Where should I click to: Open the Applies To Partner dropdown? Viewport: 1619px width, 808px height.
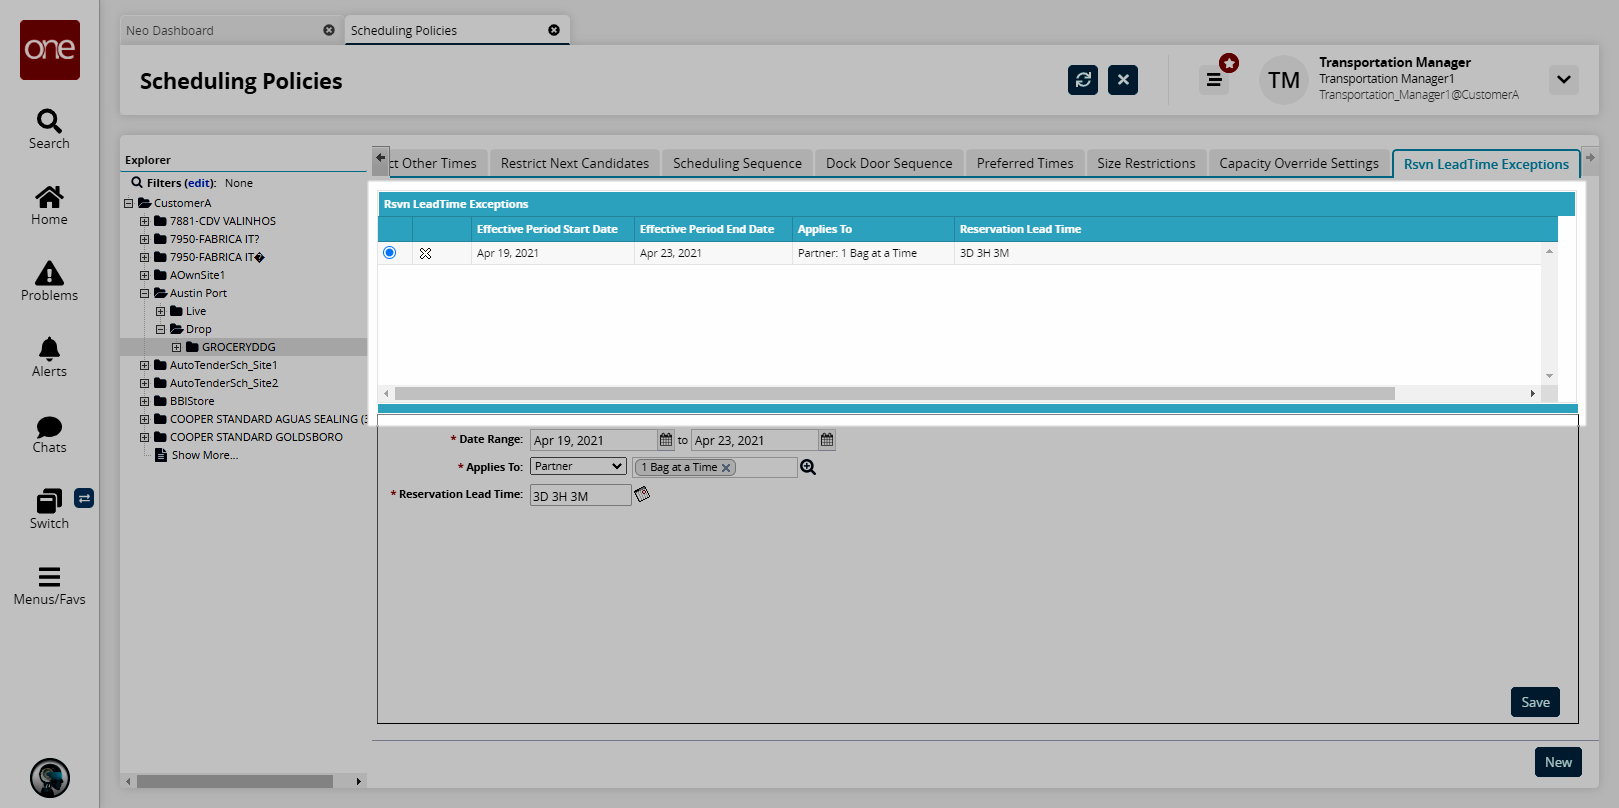tap(578, 467)
